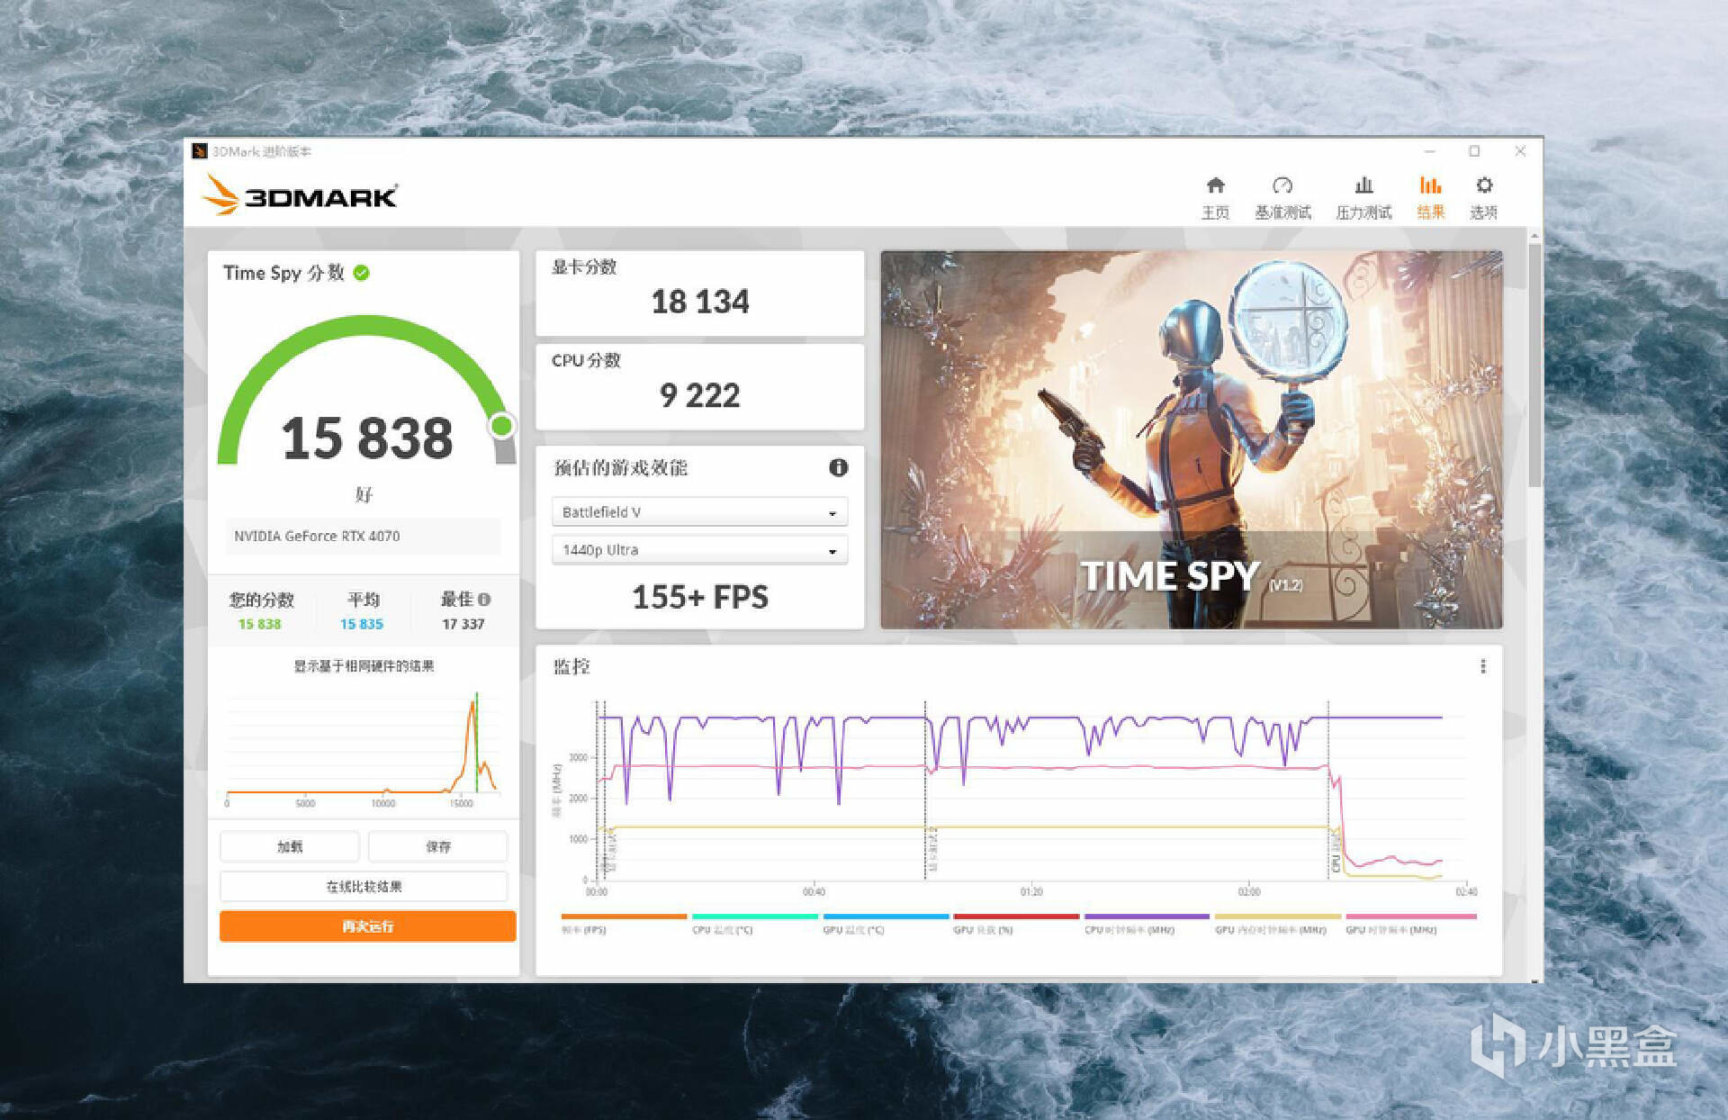Click the 您的分数 value 15 838

(259, 624)
